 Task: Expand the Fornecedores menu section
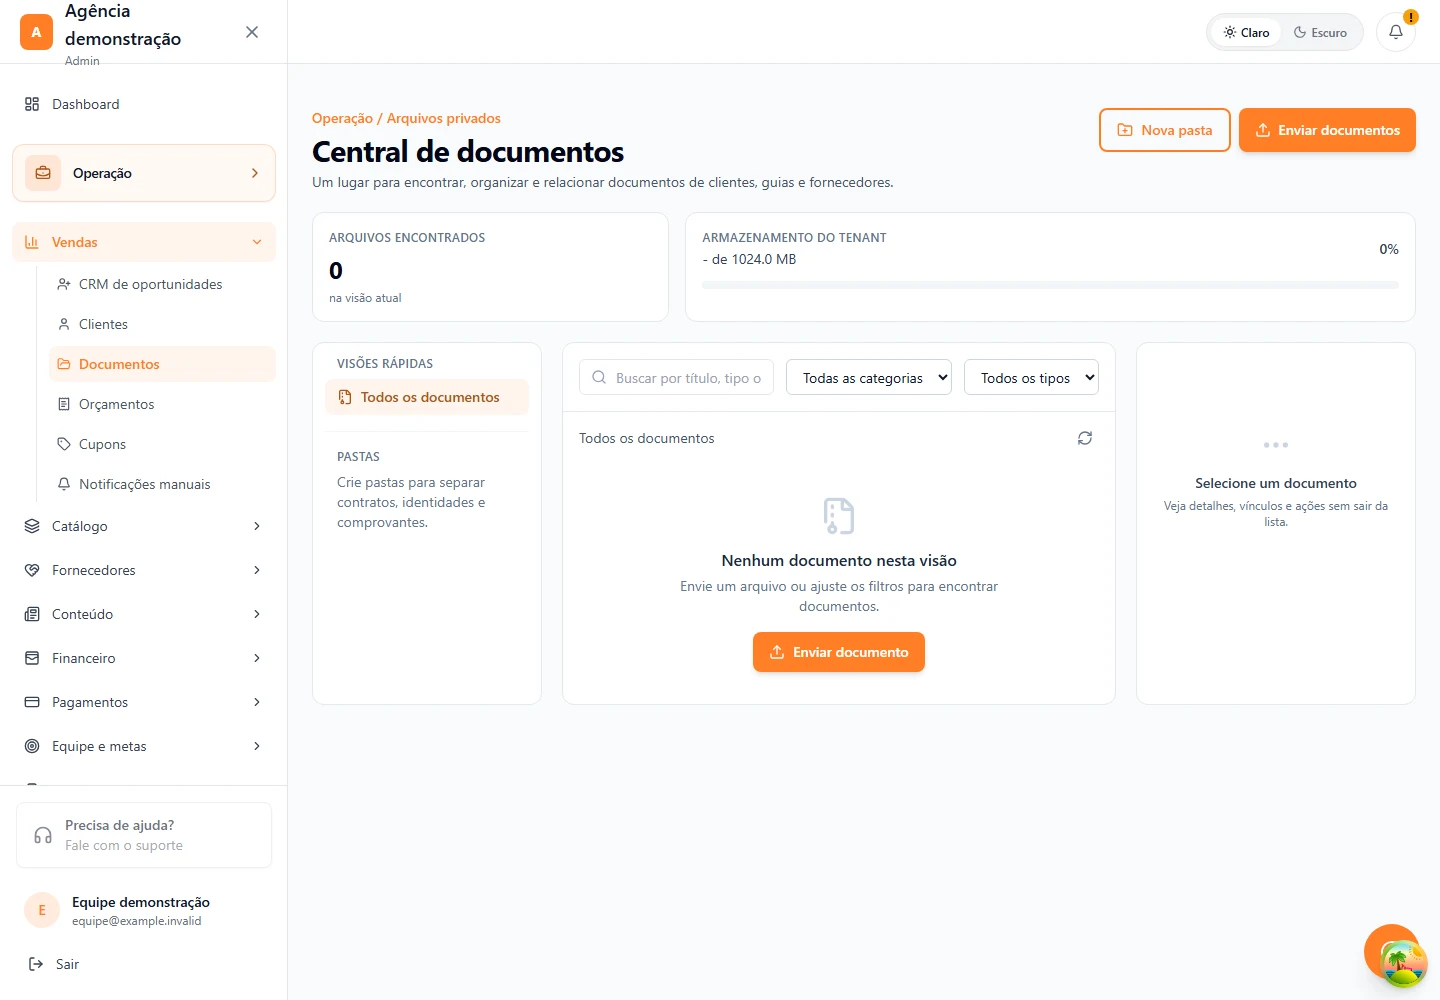pos(144,570)
